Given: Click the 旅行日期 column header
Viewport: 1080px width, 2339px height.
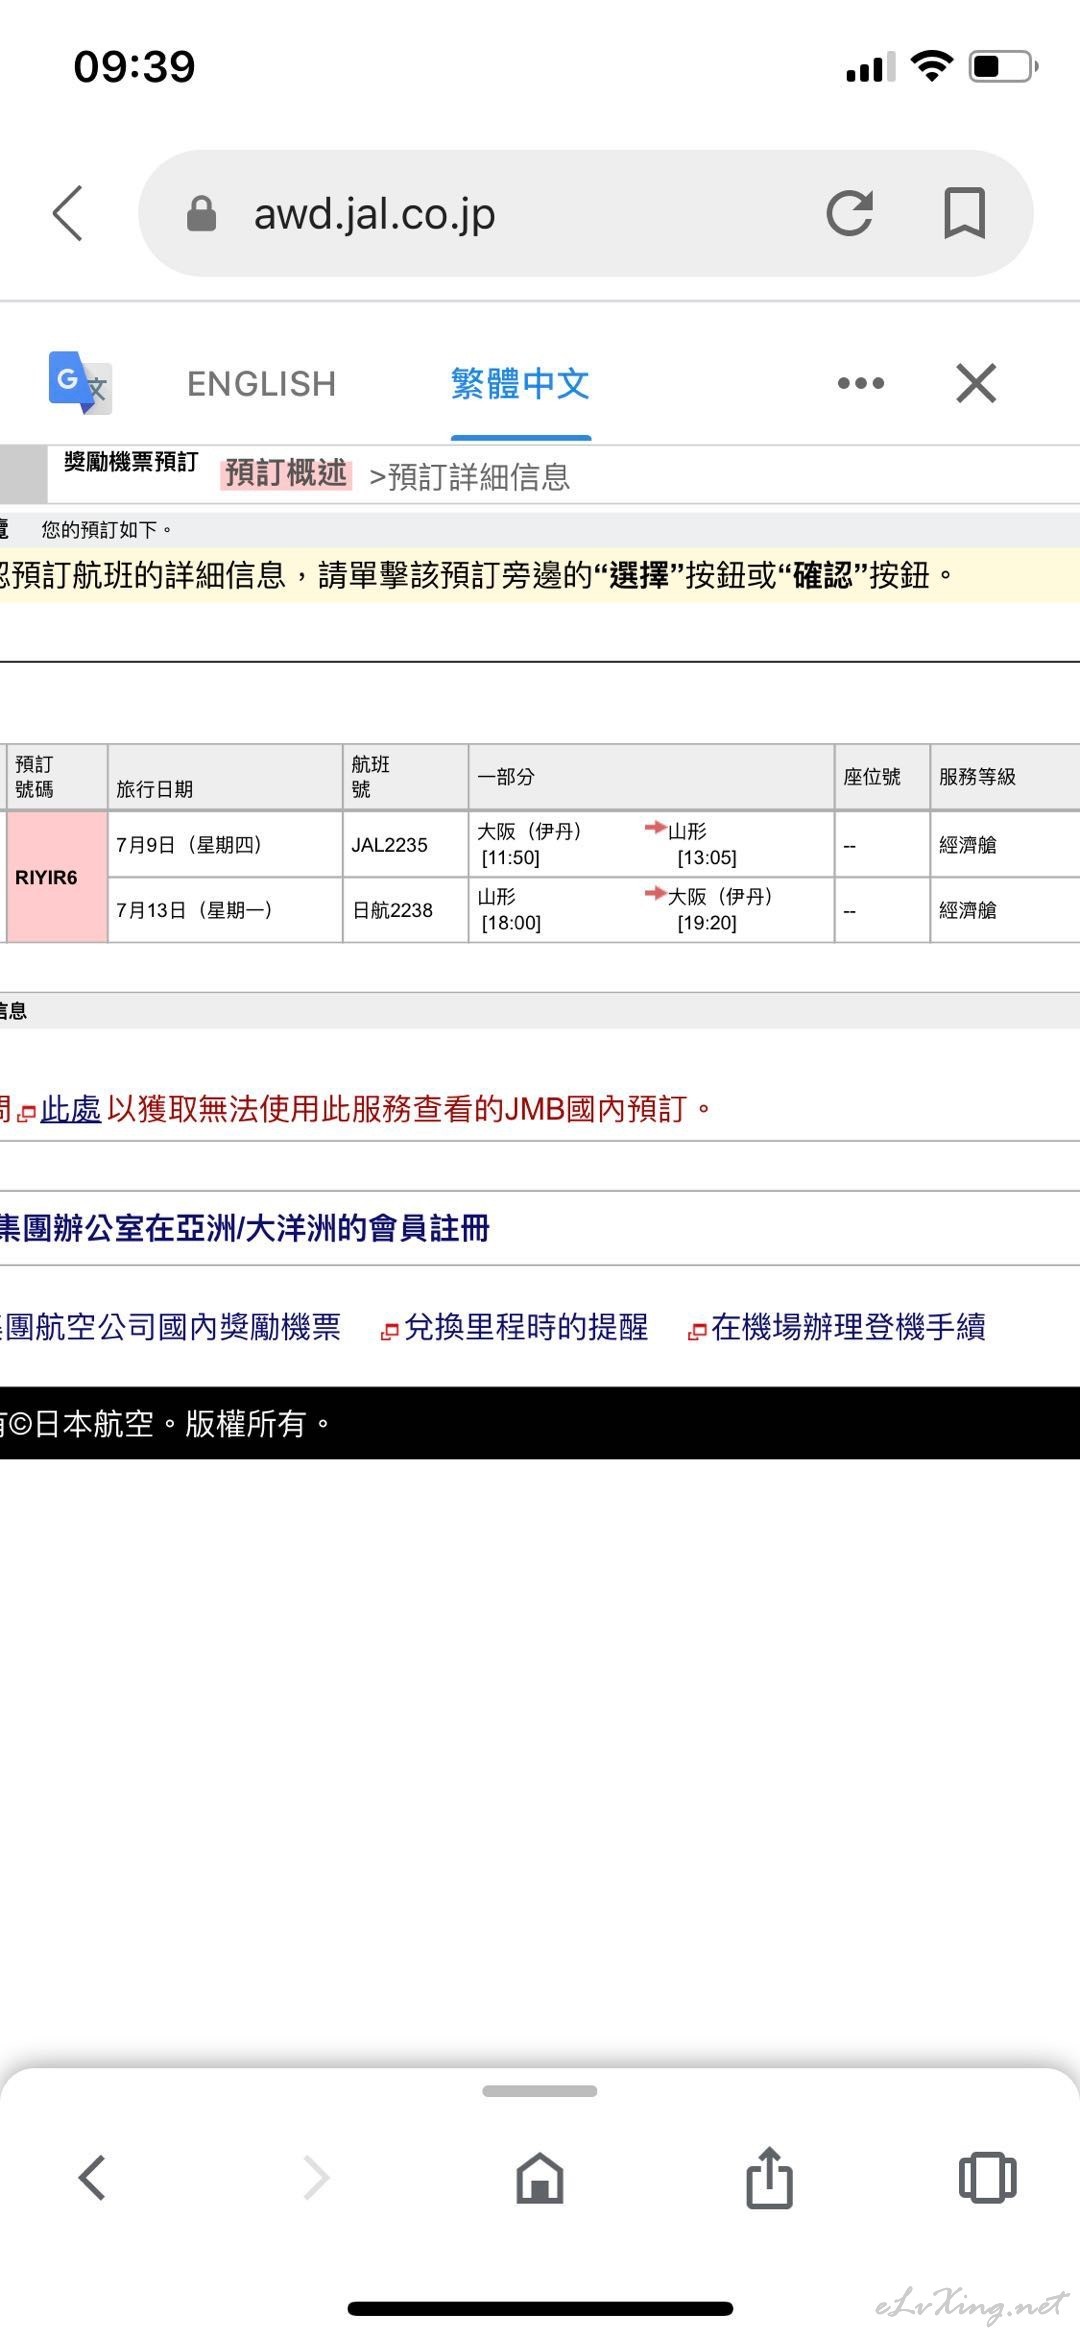Looking at the screenshot, I should point(155,789).
